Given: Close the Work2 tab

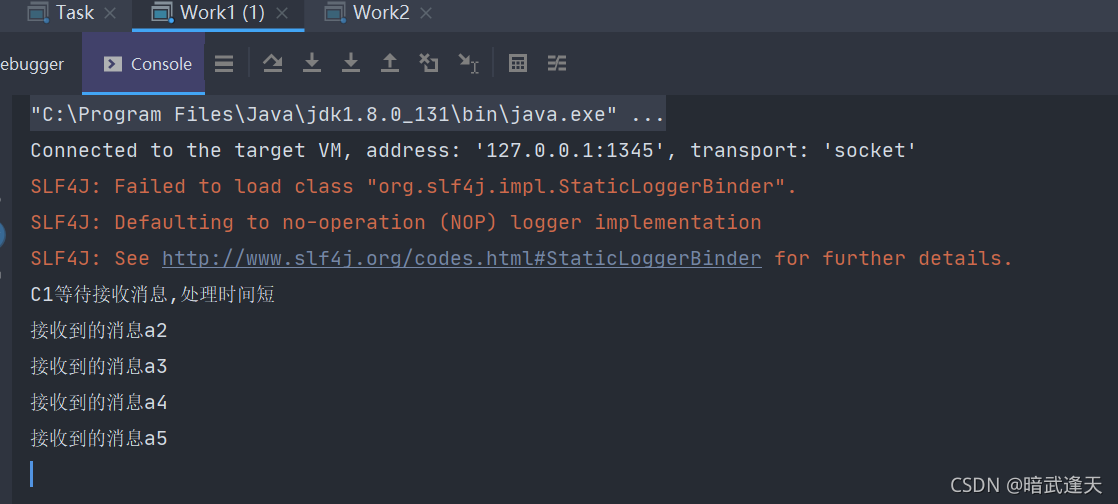Looking at the screenshot, I should (x=426, y=13).
